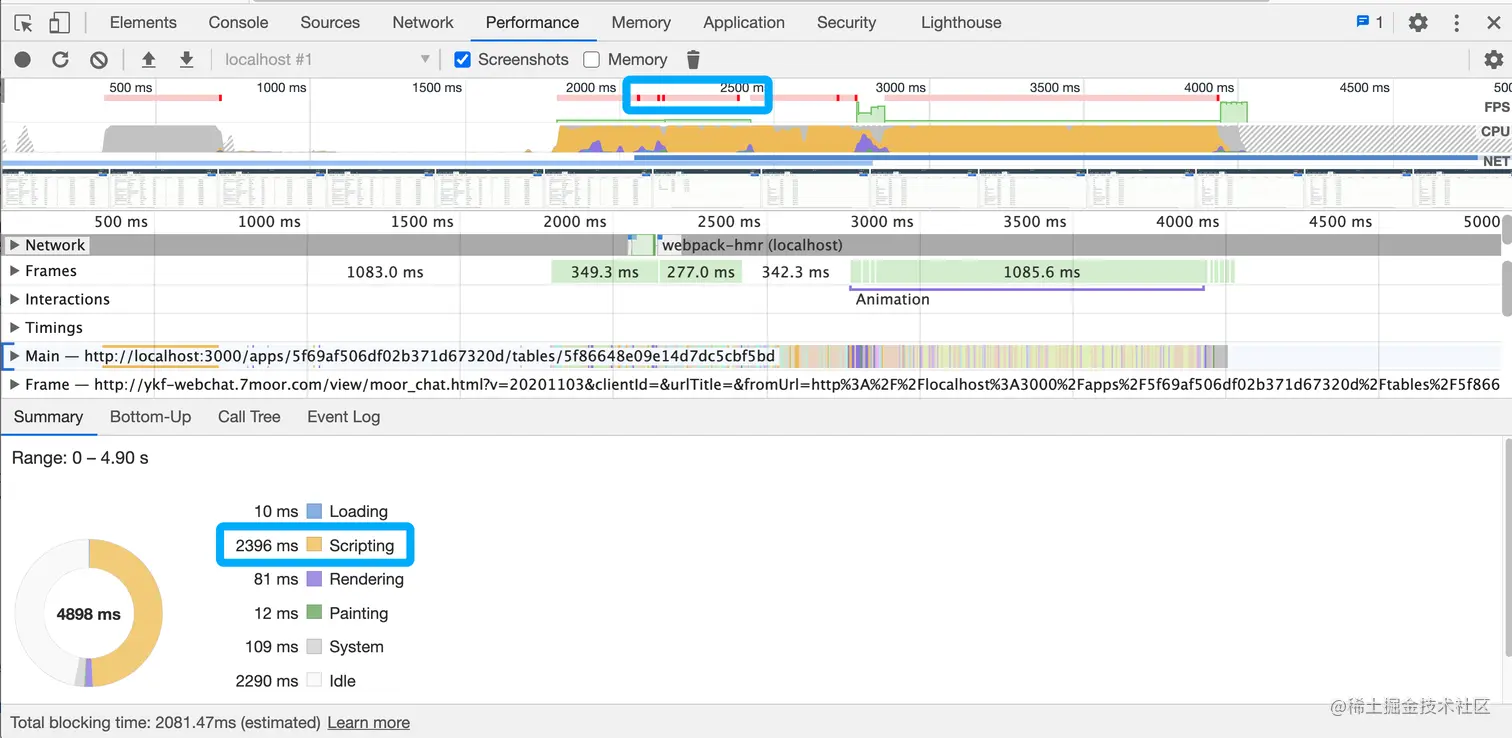Click the reload and record icon
The height and width of the screenshot is (738, 1512).
pyautogui.click(x=60, y=60)
